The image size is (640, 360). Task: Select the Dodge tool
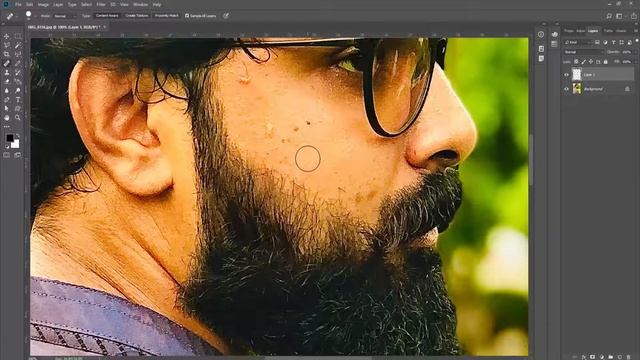(18, 91)
